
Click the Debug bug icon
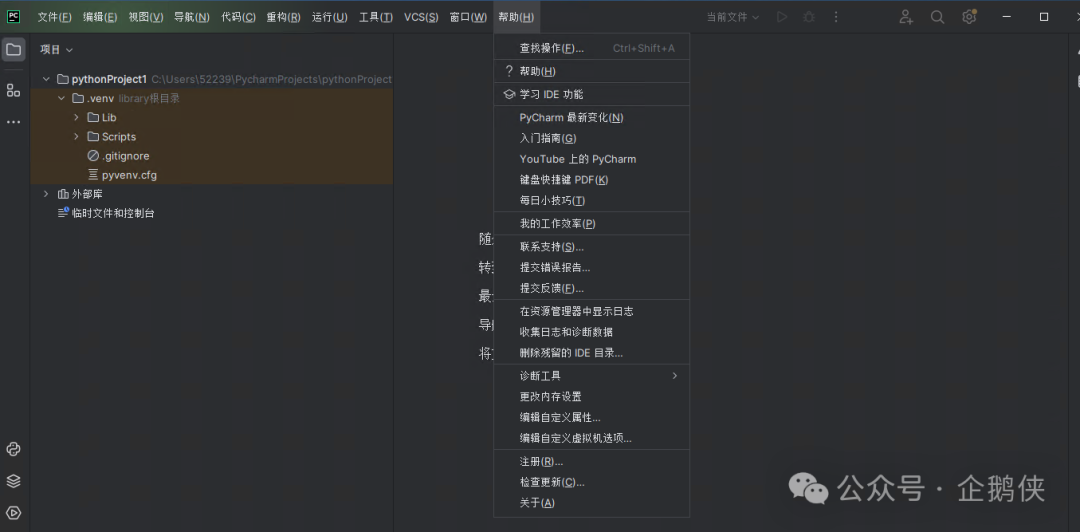[809, 17]
